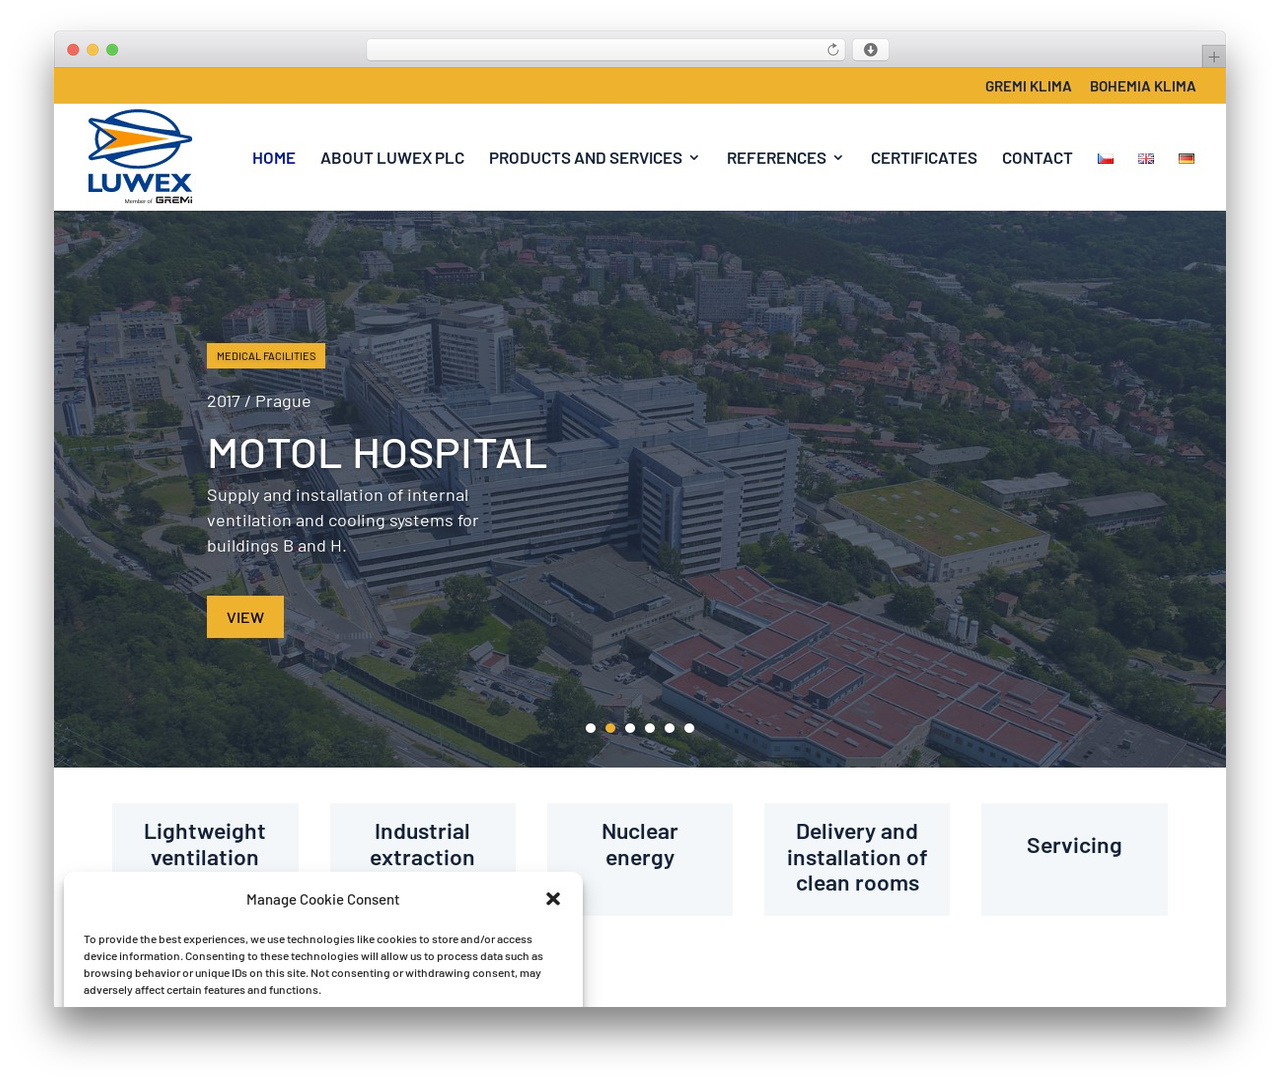Click the Motol Hospital slide title
1280x1084 pixels.
[377, 453]
